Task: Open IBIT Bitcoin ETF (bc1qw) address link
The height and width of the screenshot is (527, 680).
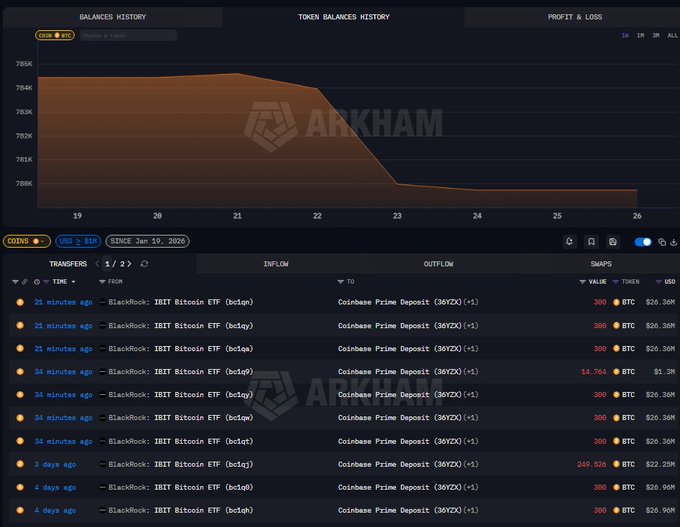Action: (x=203, y=418)
